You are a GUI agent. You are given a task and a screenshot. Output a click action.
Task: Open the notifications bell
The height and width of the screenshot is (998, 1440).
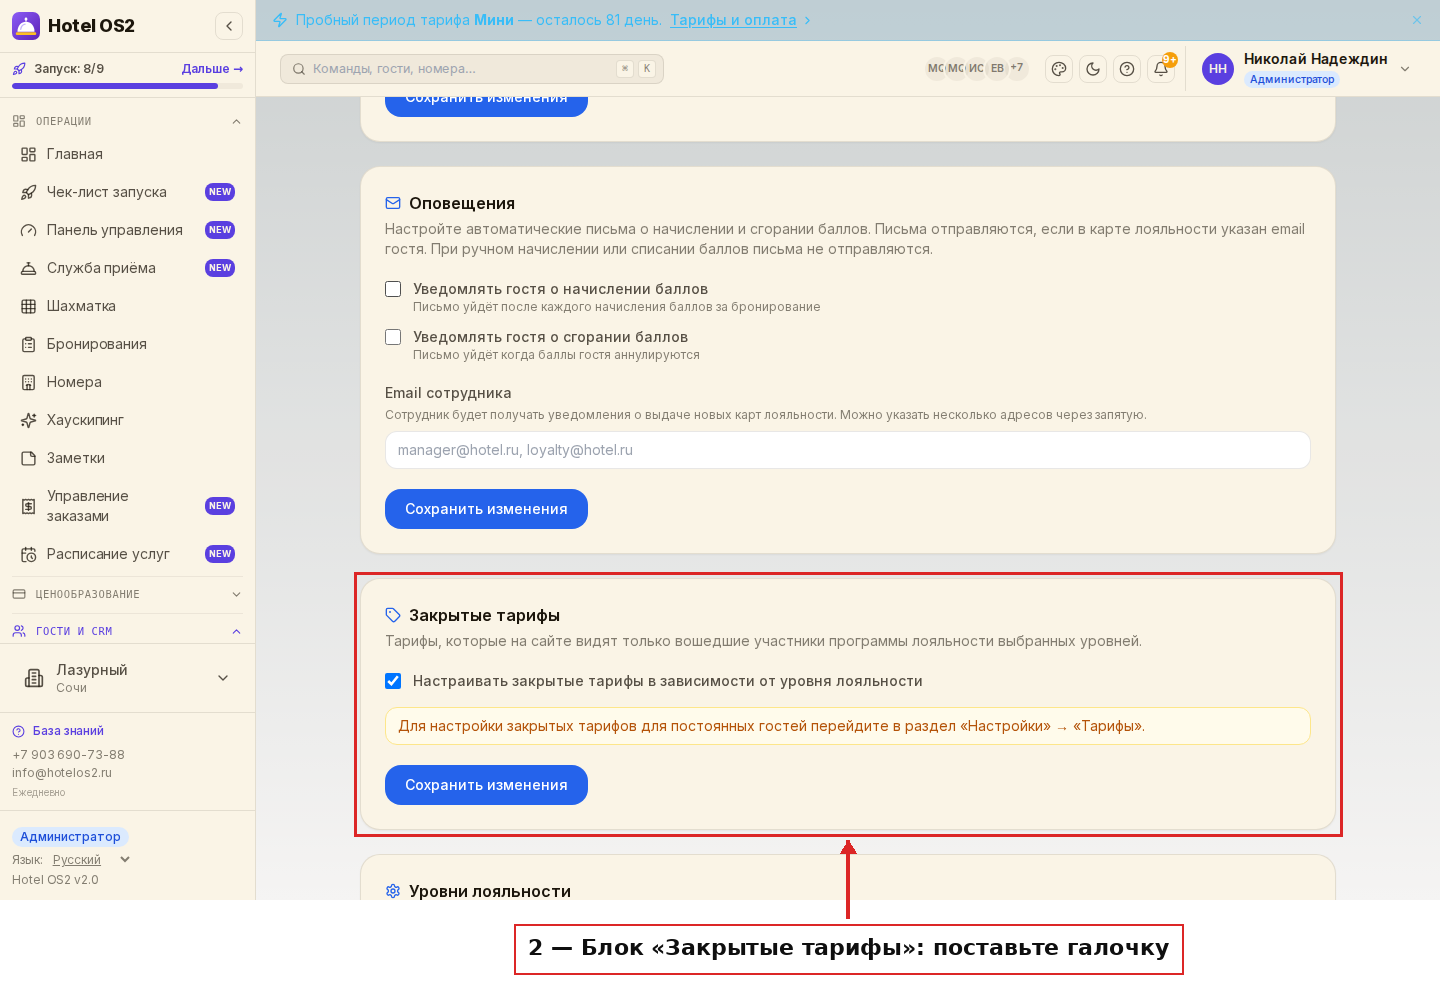(x=1161, y=69)
